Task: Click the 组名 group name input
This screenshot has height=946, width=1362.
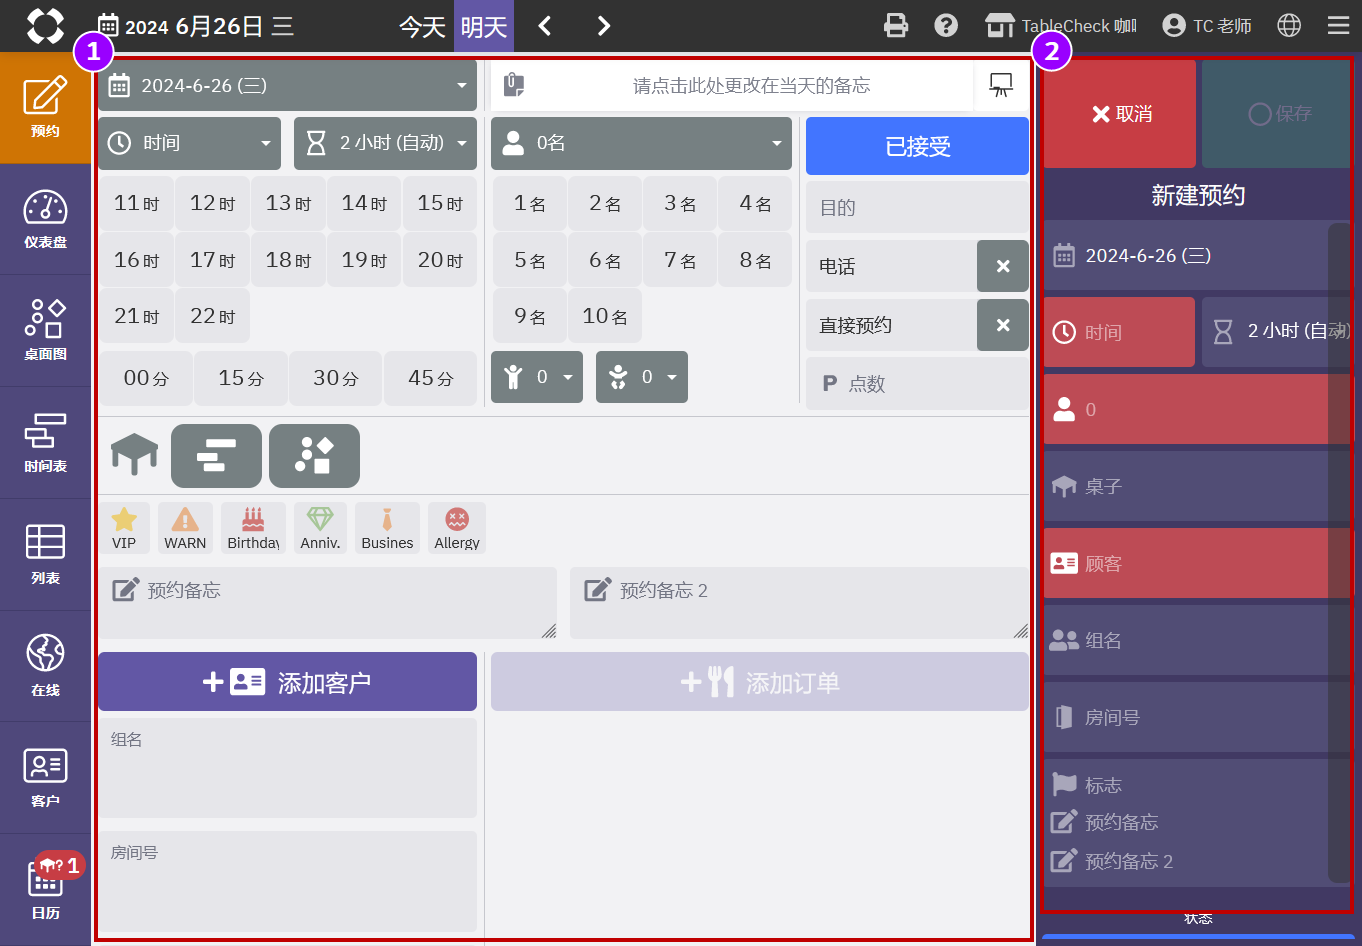Action: (287, 768)
